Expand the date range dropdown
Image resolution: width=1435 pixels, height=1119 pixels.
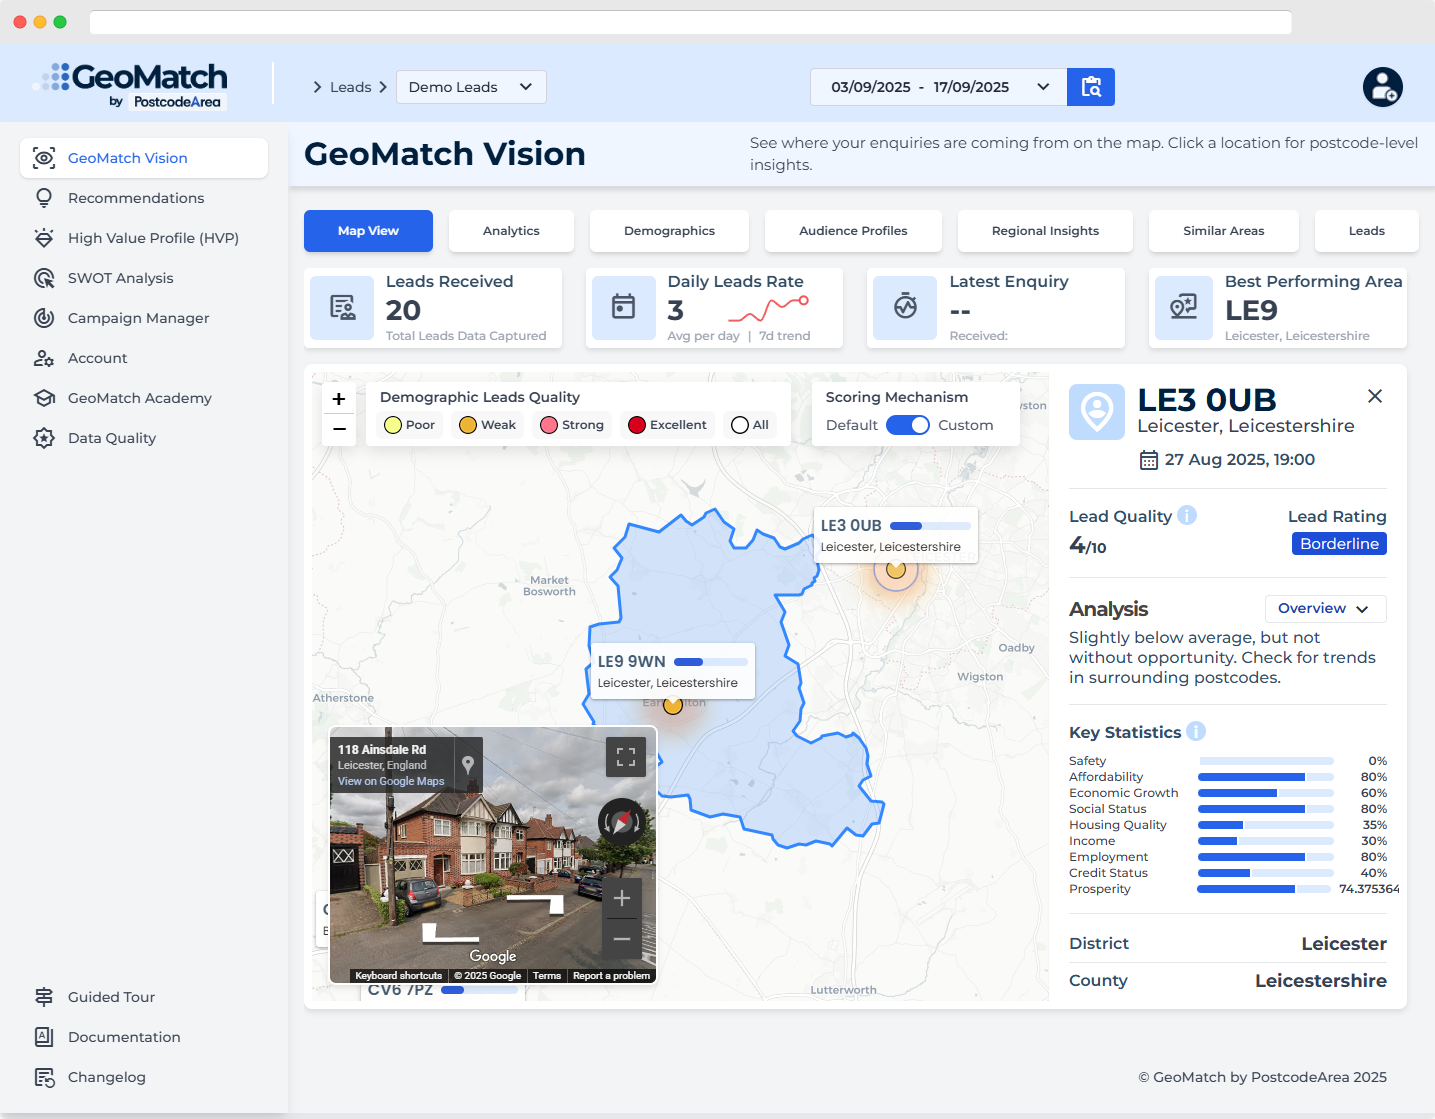click(x=1043, y=87)
